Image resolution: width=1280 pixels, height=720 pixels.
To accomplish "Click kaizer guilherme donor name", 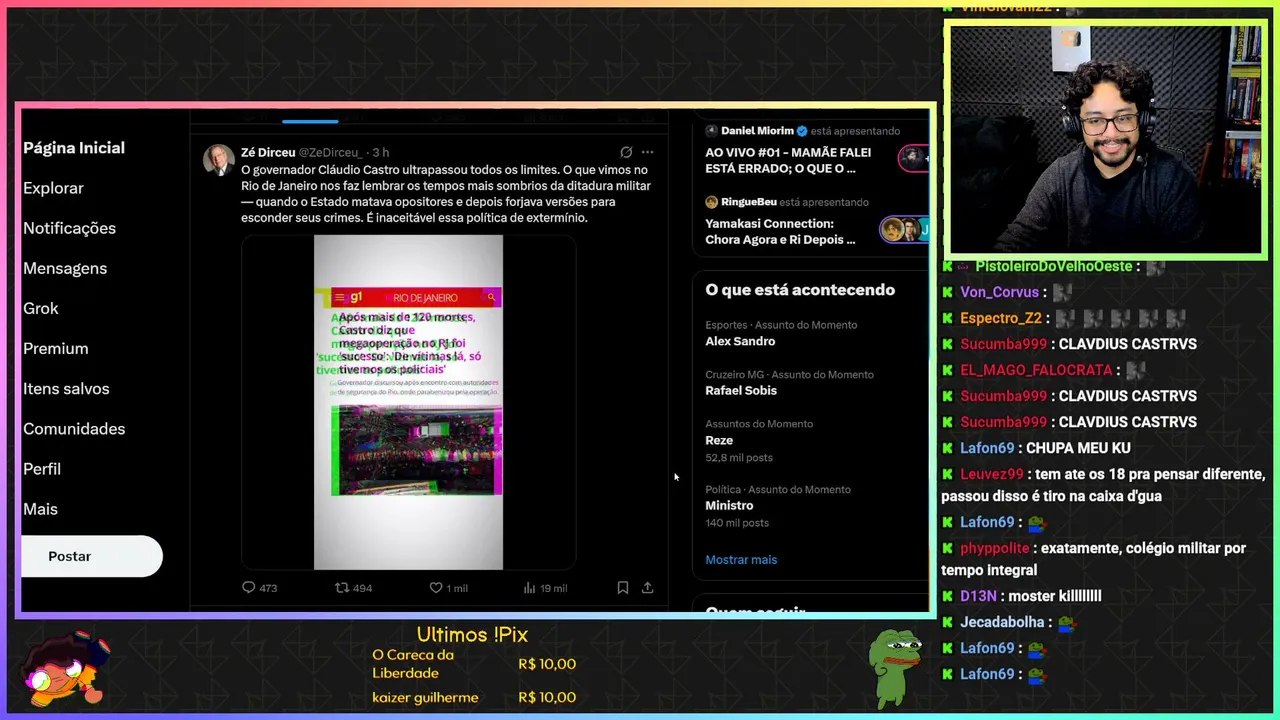I will [425, 698].
